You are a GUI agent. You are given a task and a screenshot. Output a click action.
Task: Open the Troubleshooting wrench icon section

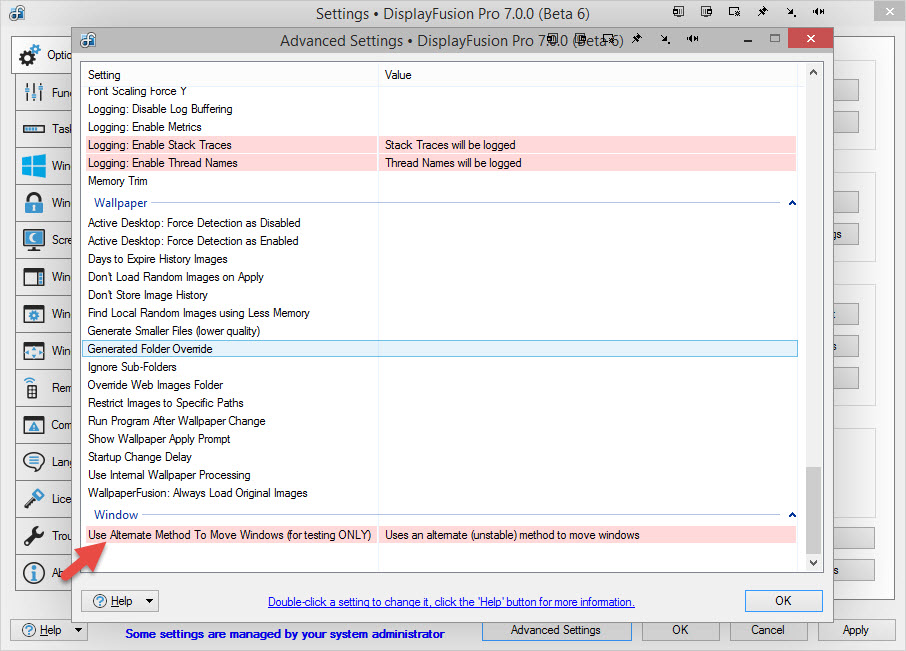(34, 536)
